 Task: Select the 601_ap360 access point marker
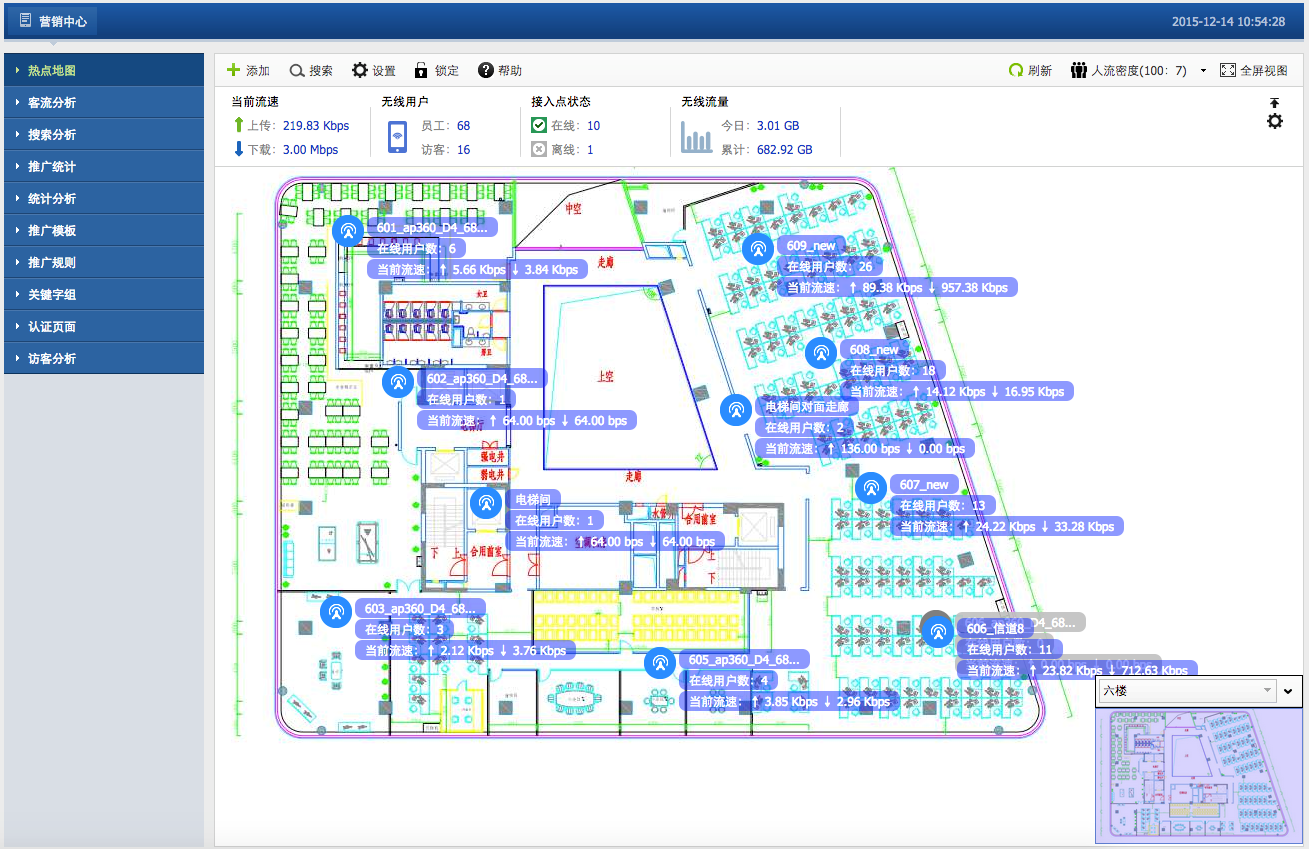[348, 231]
